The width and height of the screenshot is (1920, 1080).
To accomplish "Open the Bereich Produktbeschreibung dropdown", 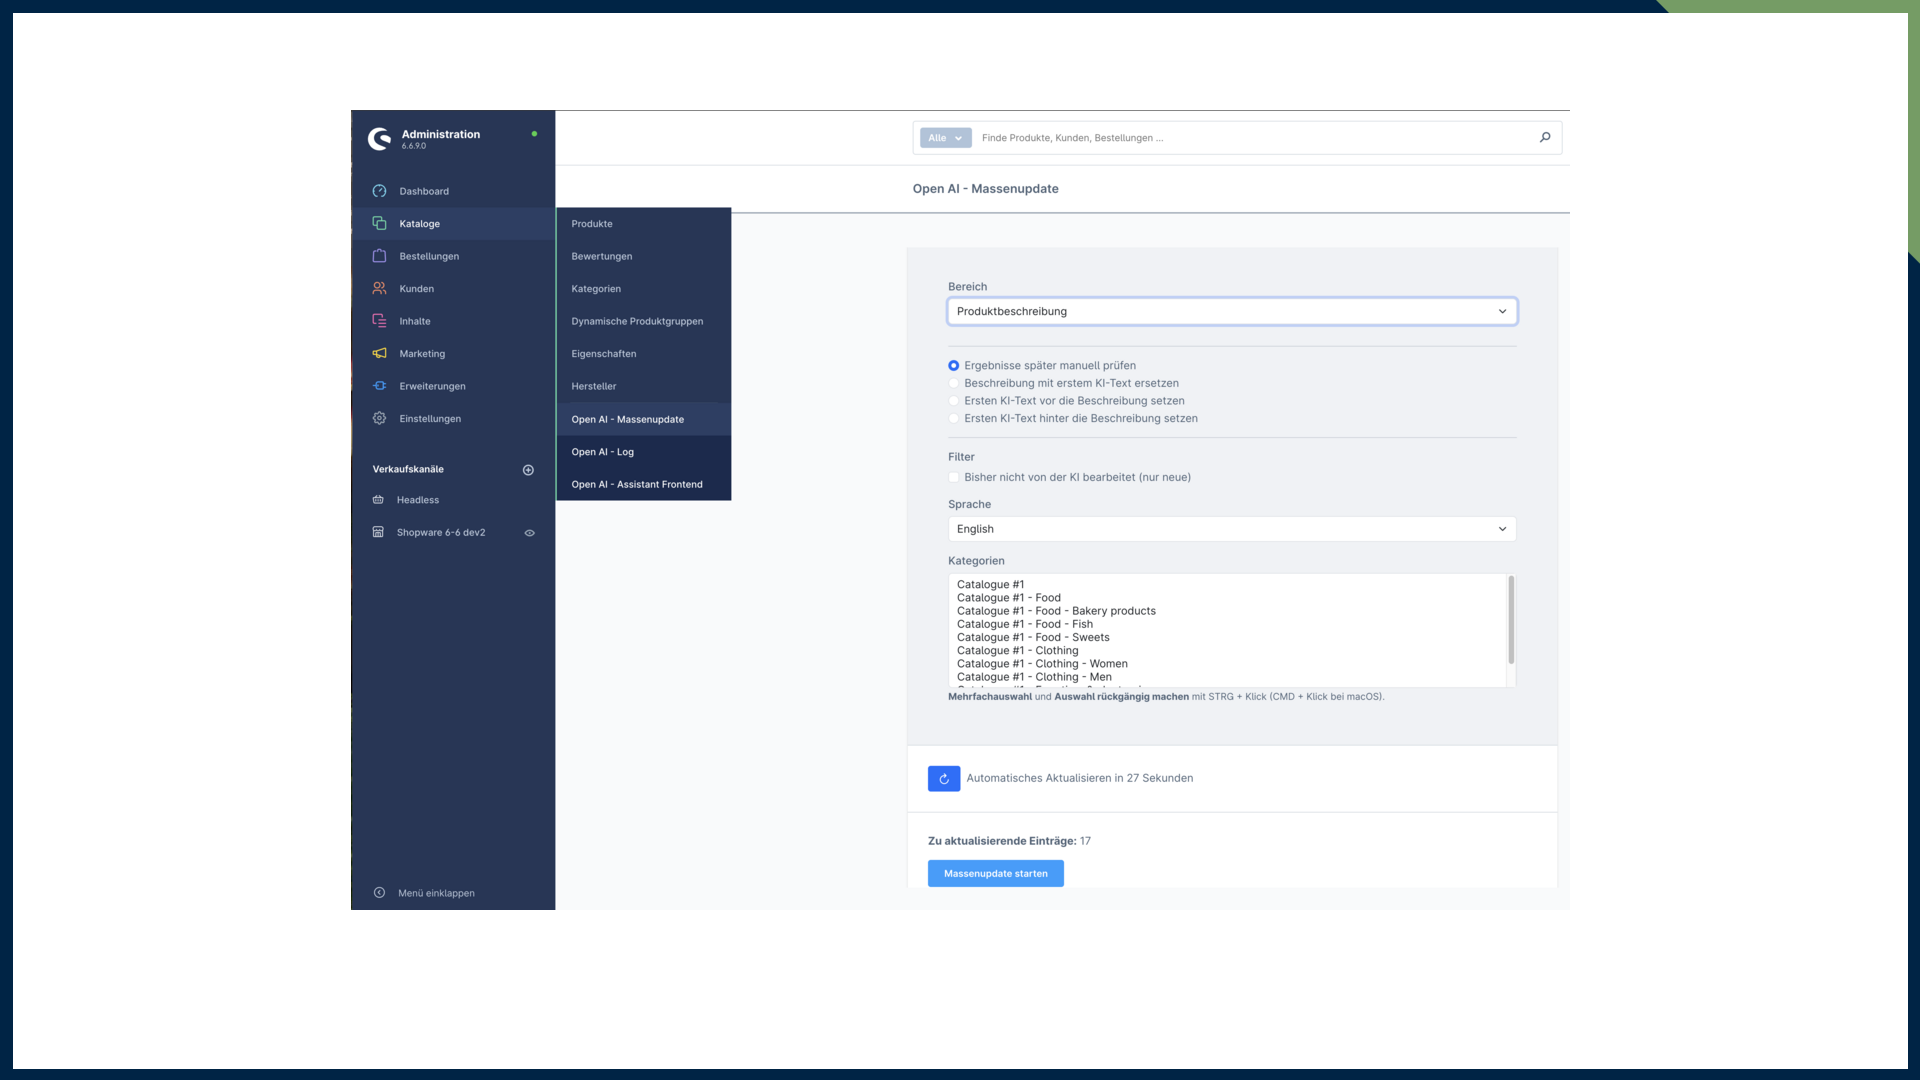I will [x=1231, y=311].
